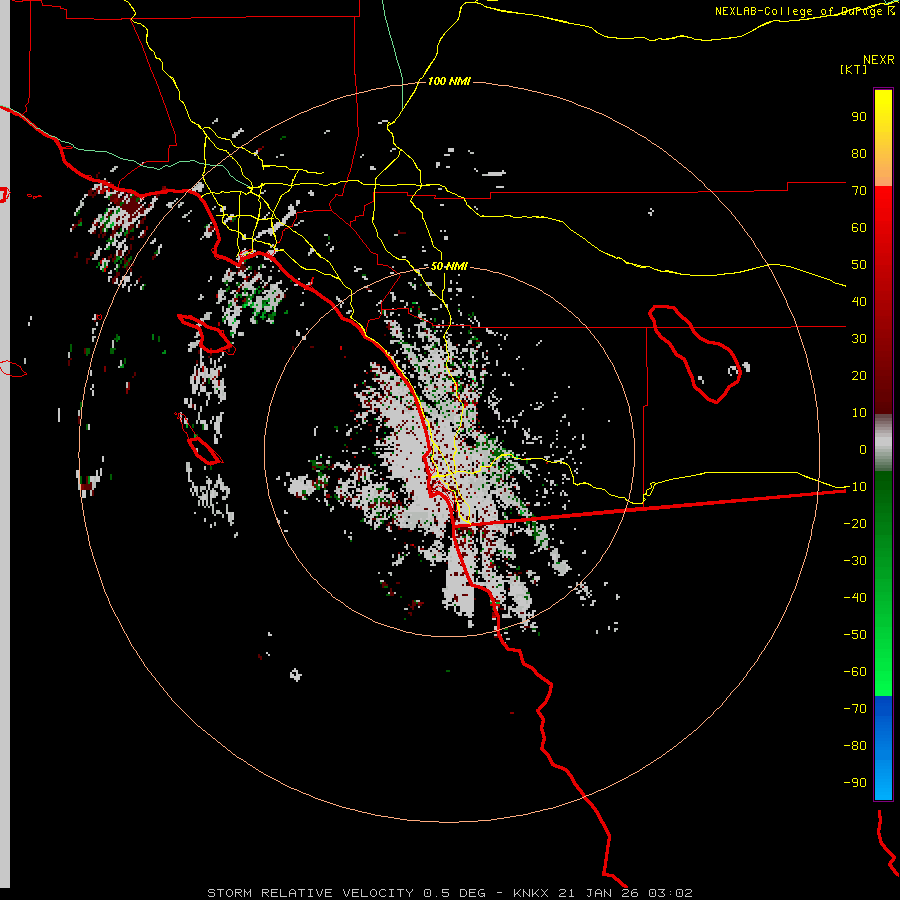Click the -30 knot scale value

pyautogui.click(x=855, y=561)
